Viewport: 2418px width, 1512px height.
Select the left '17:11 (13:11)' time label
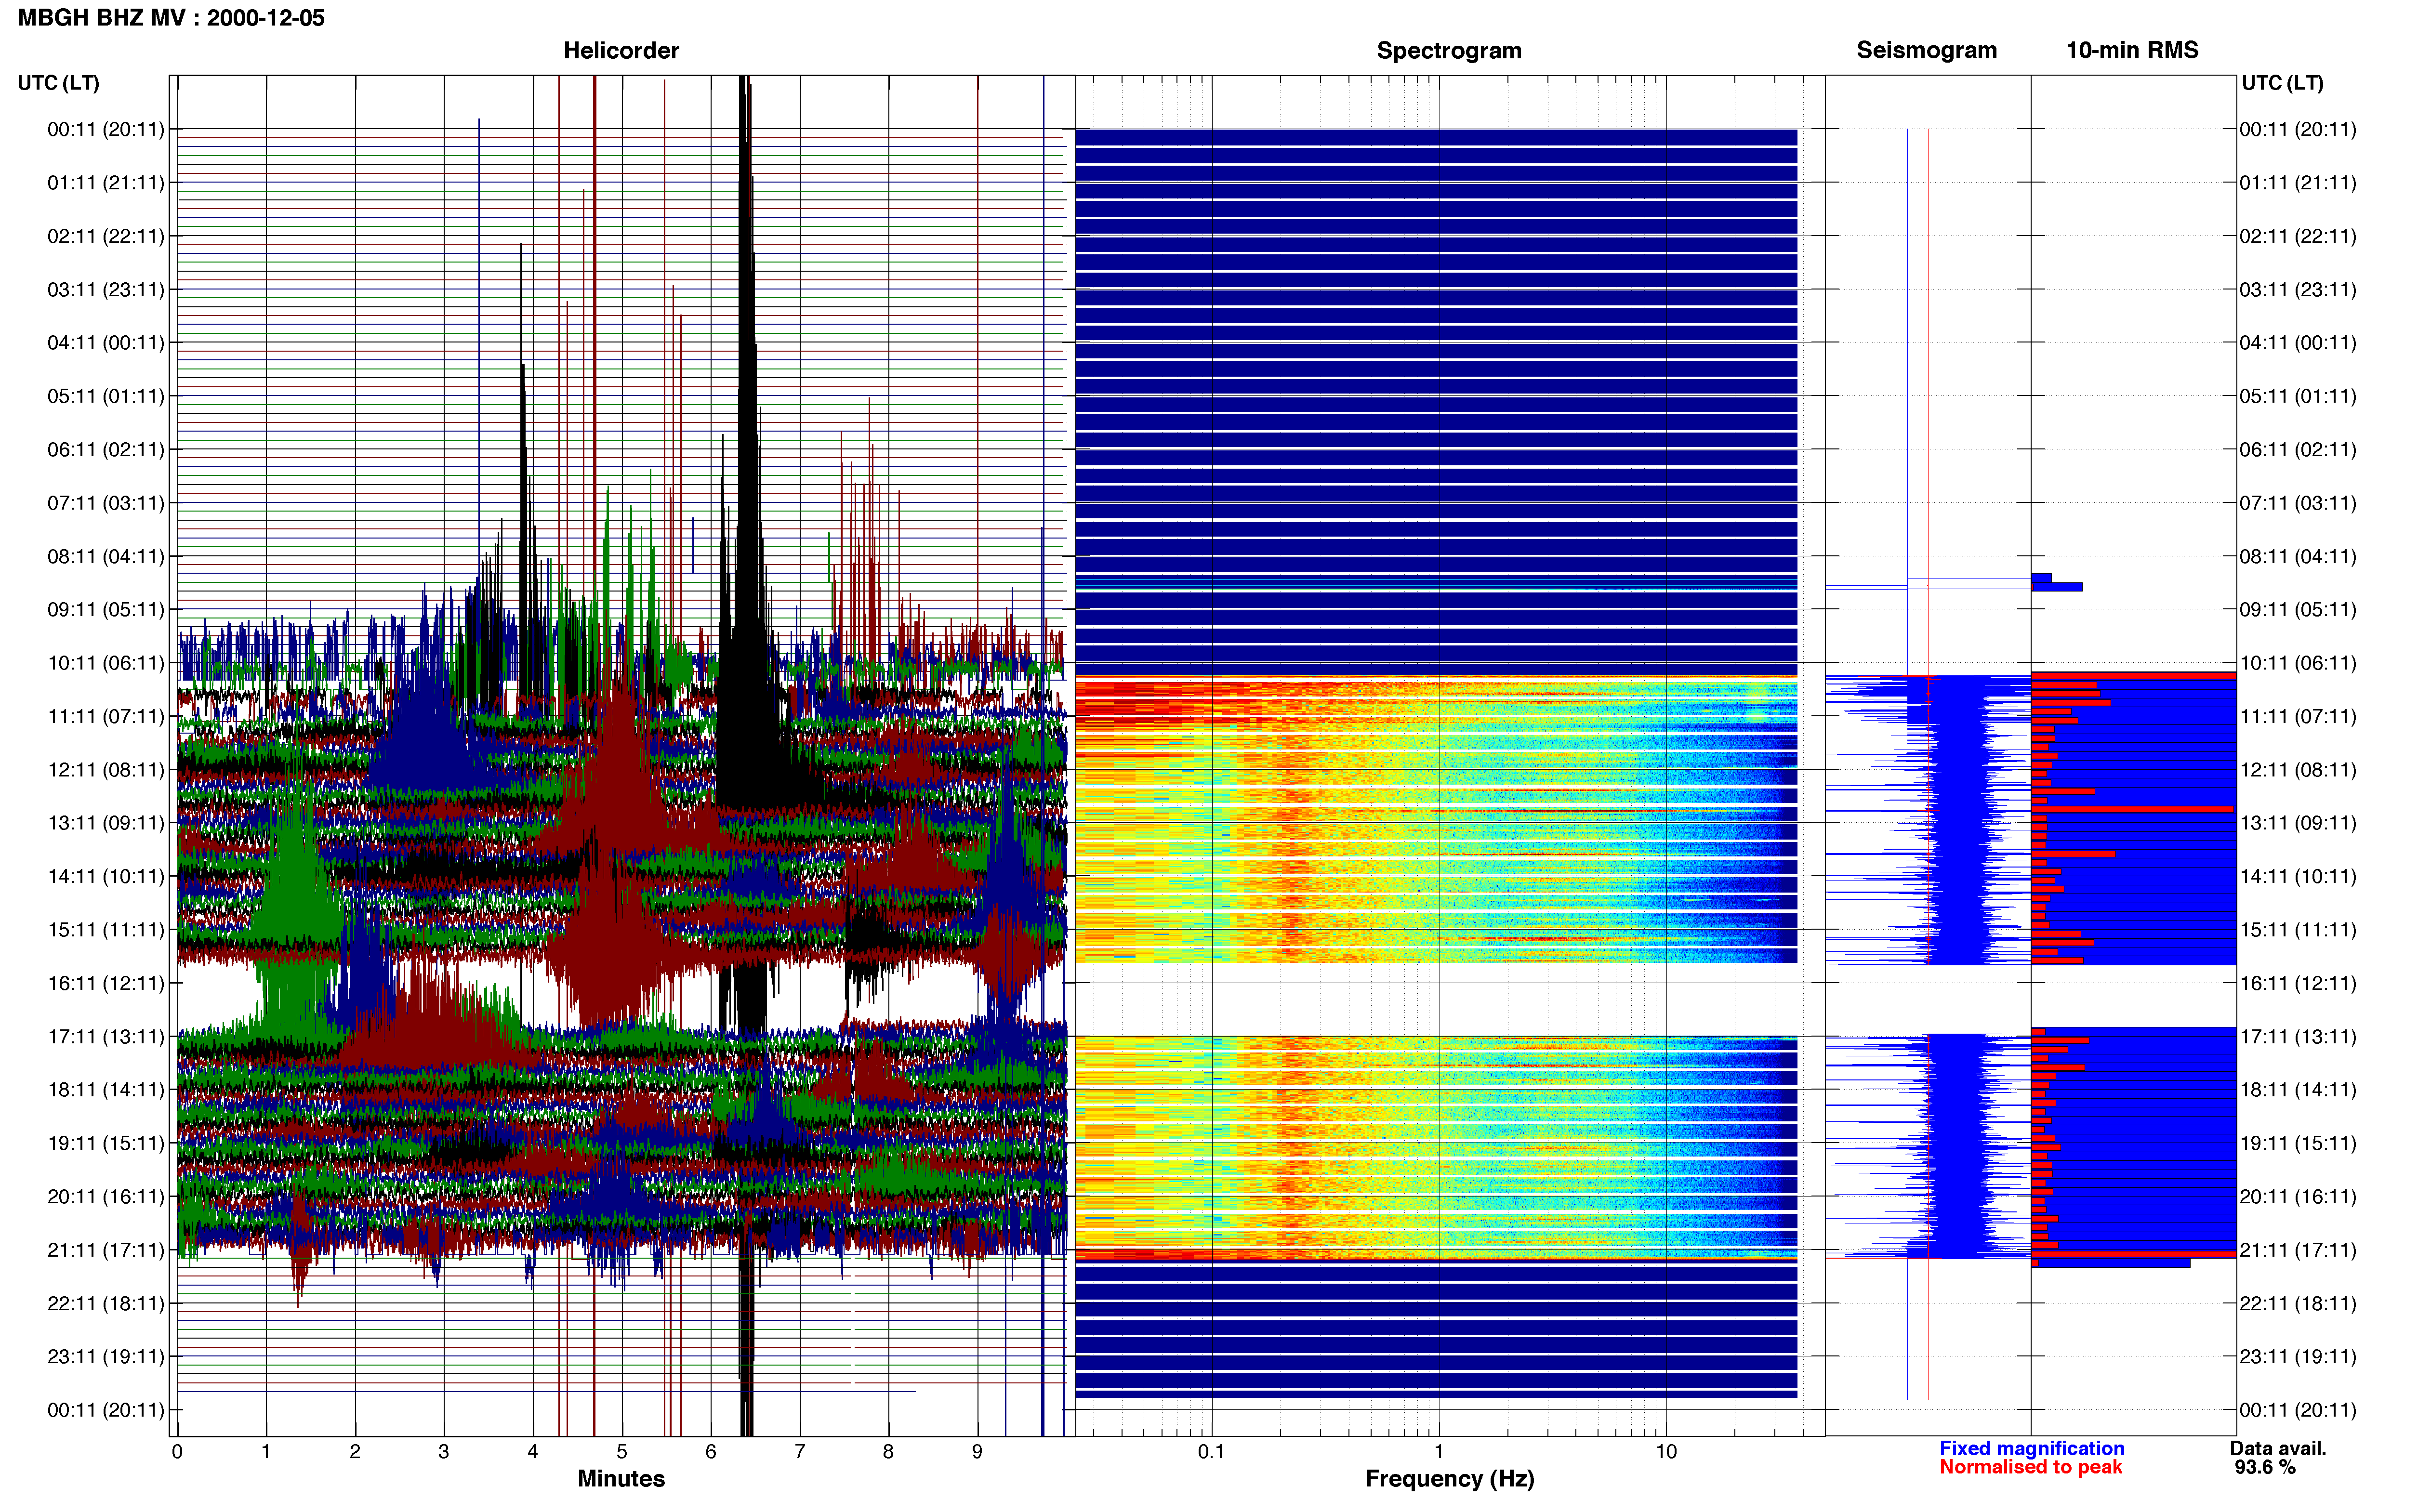pyautogui.click(x=106, y=1037)
